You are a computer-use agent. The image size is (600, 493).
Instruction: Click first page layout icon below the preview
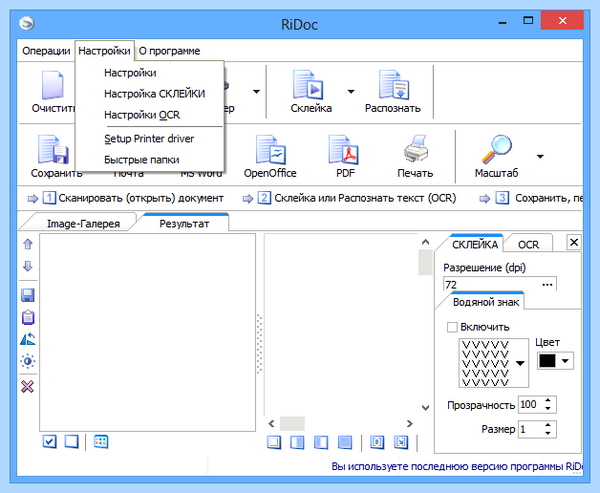[x=274, y=443]
